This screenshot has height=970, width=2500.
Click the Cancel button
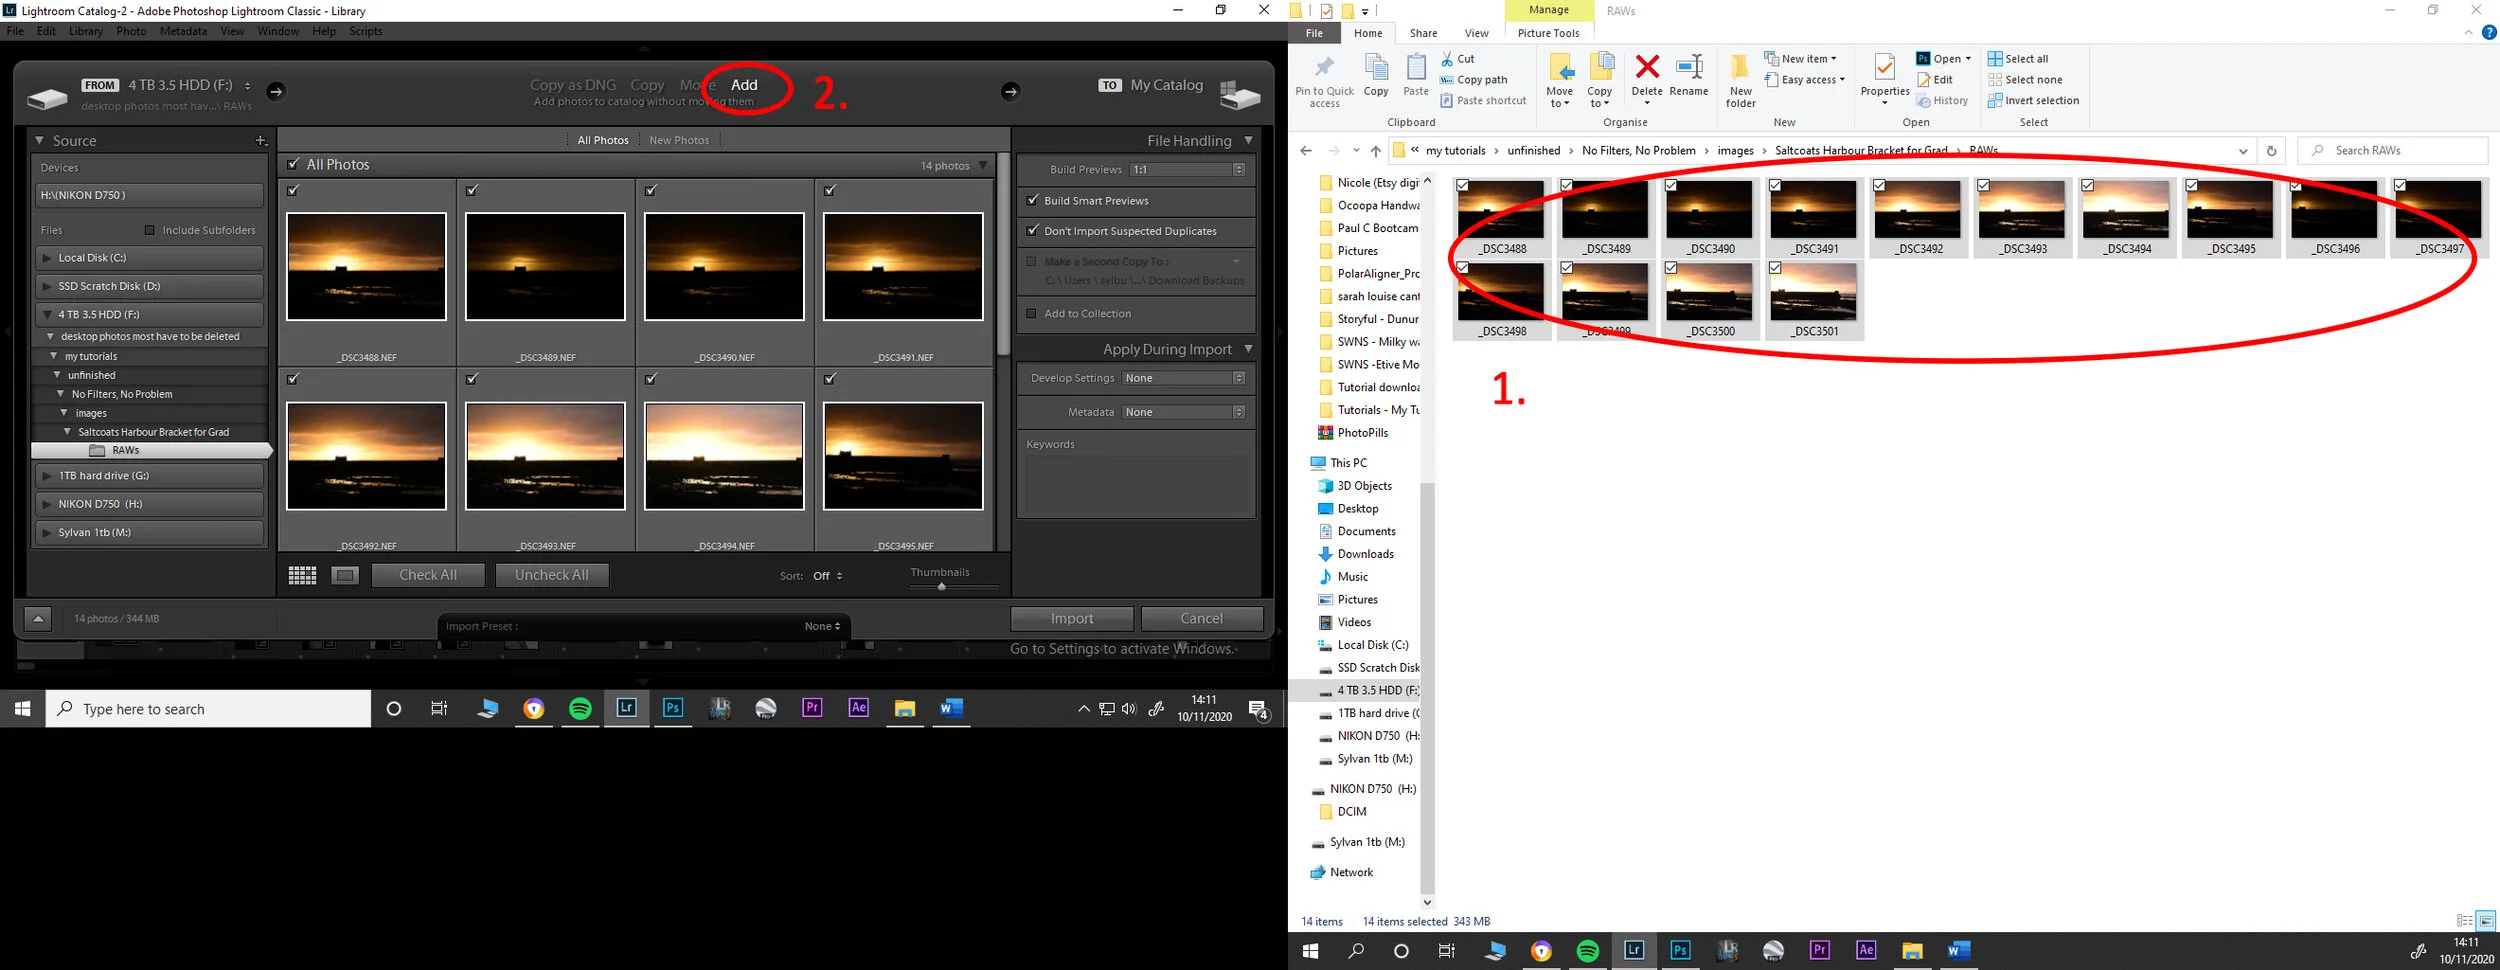(1201, 619)
